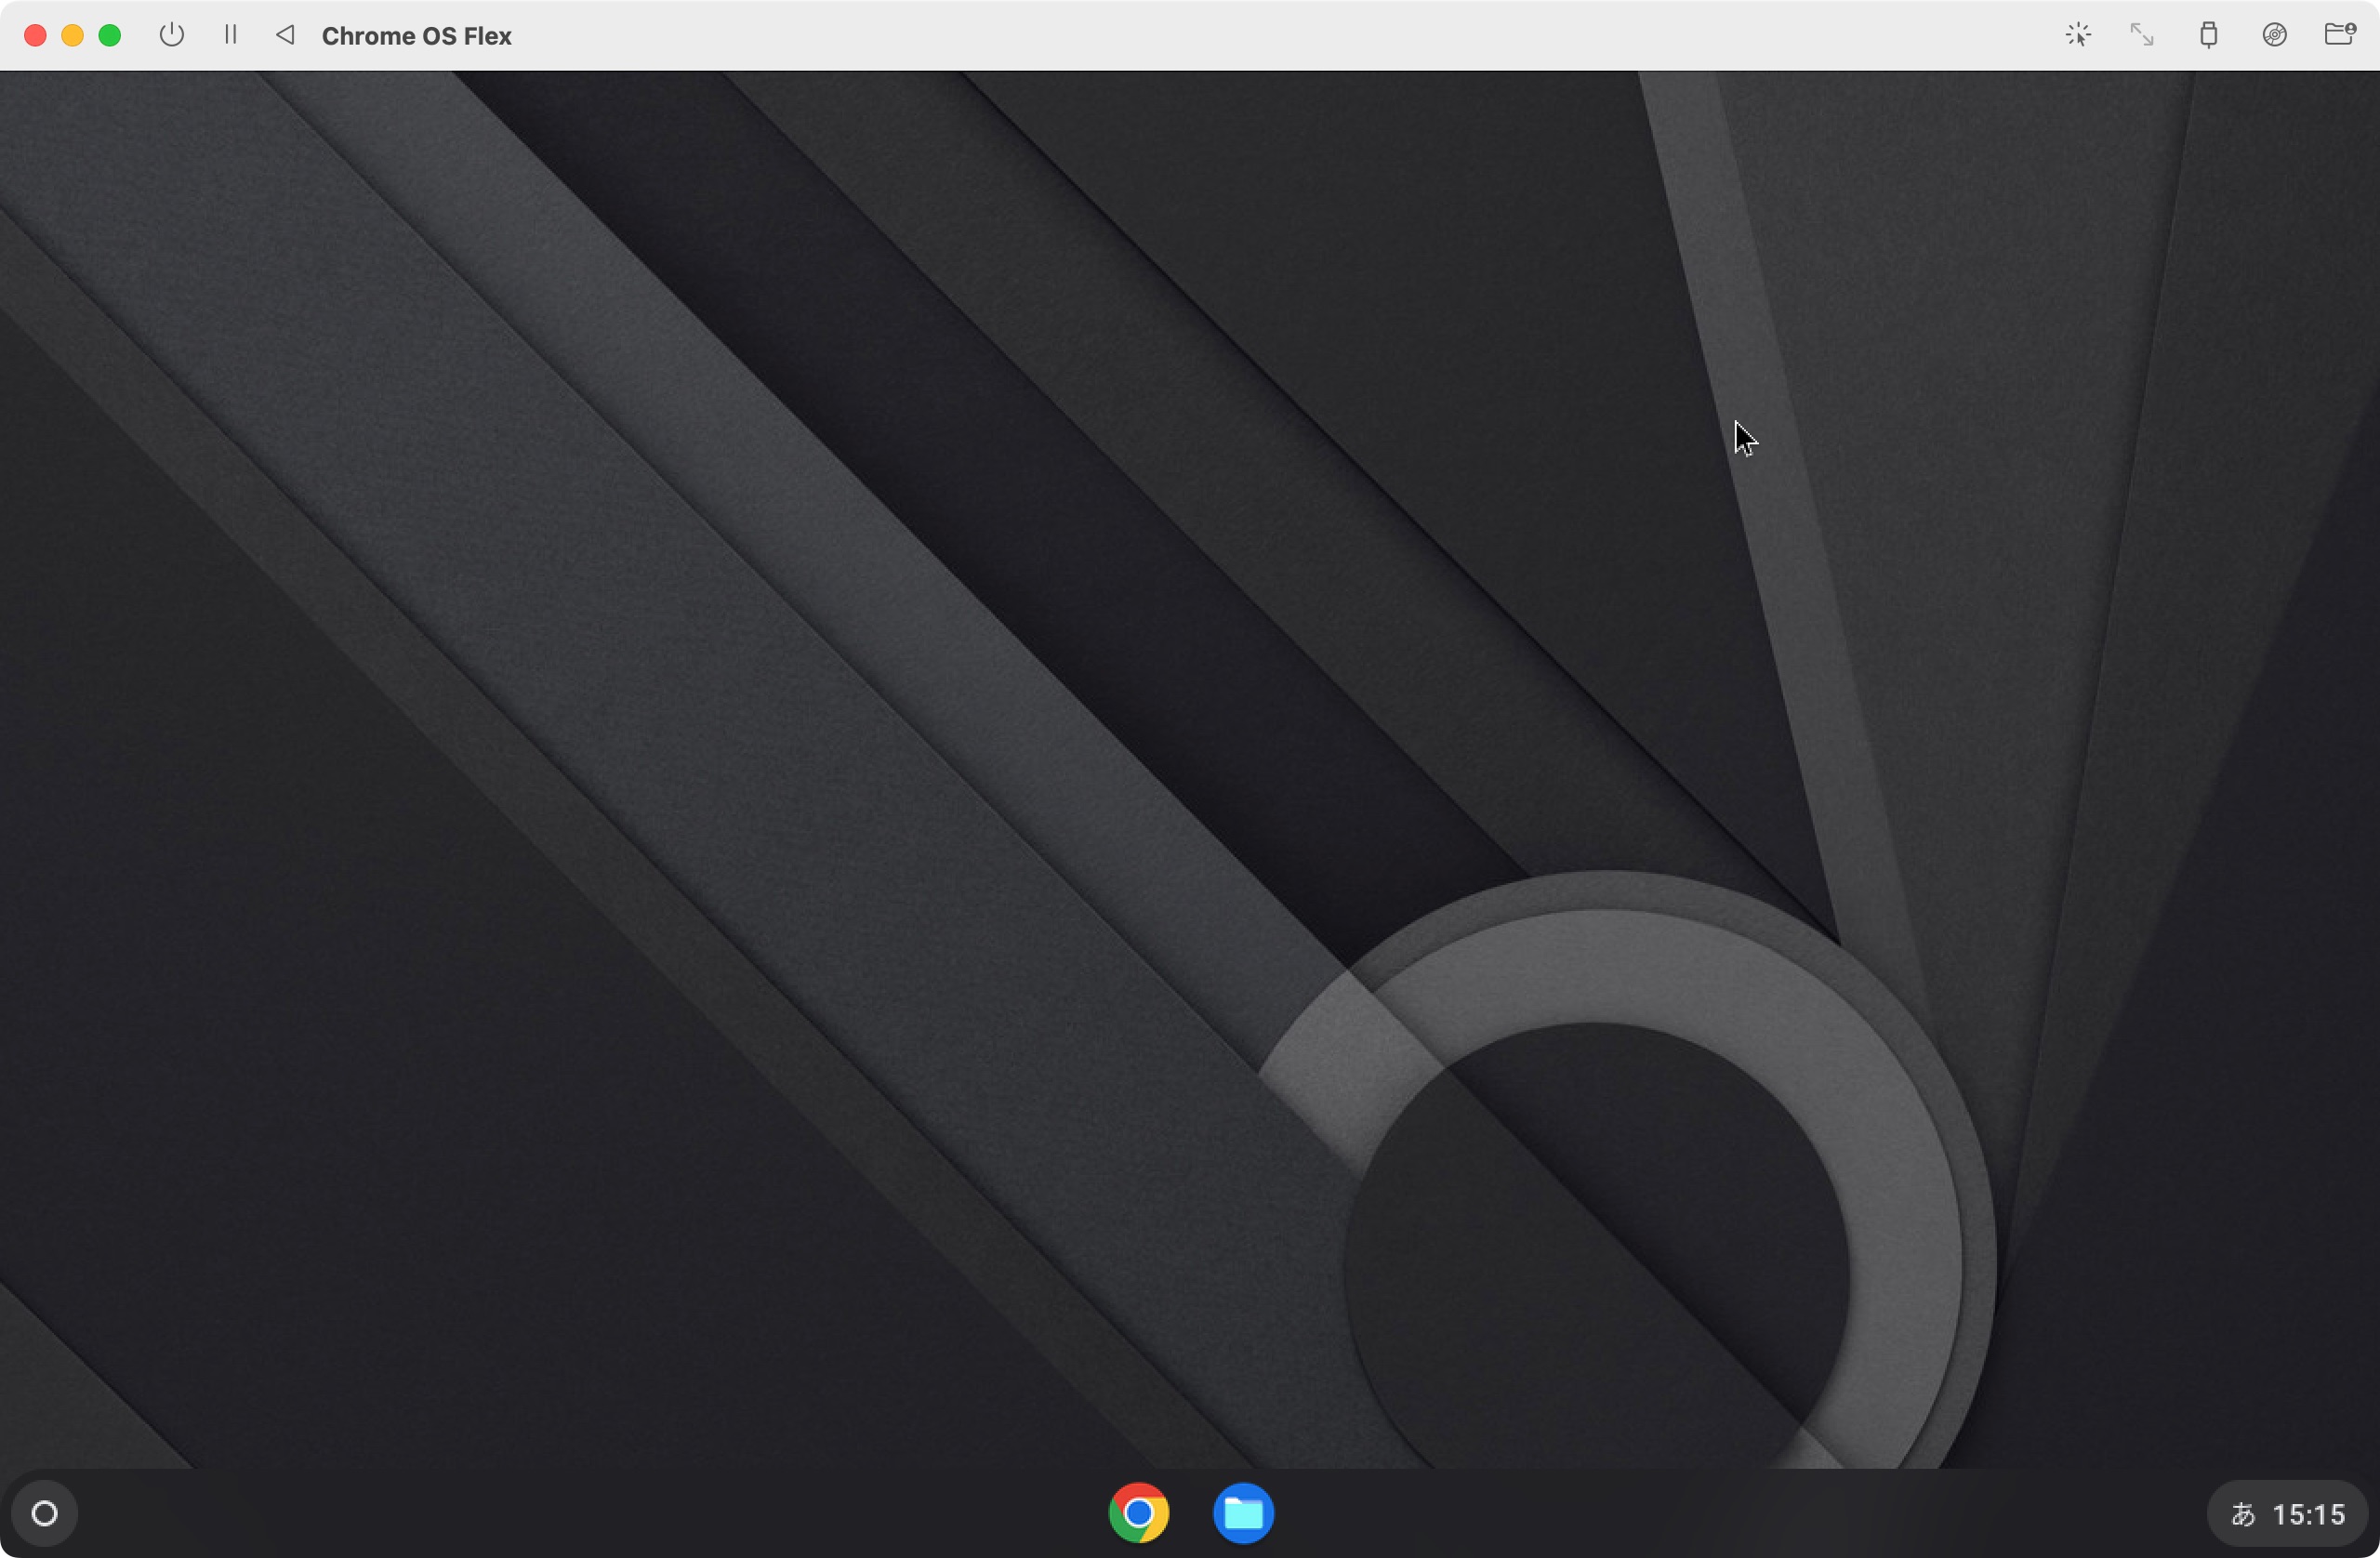Open the Chrome OS launcher circle button
The image size is (2380, 1558).
[44, 1513]
